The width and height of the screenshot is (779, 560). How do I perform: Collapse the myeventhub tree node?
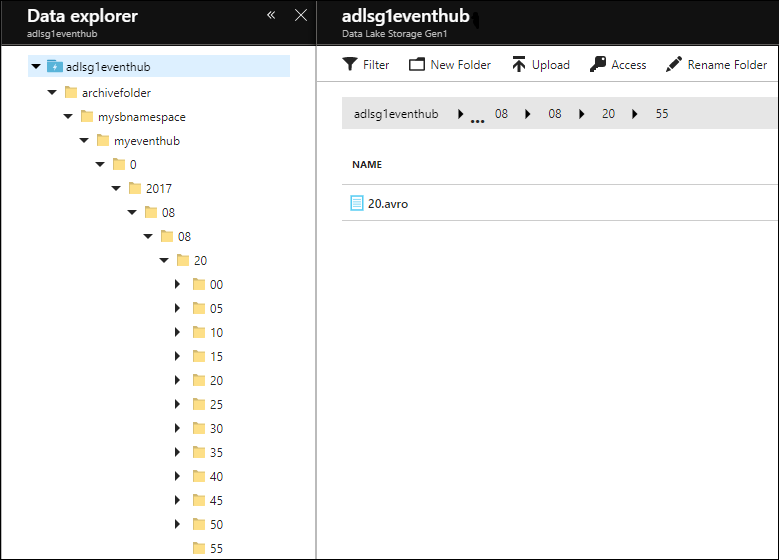point(84,141)
